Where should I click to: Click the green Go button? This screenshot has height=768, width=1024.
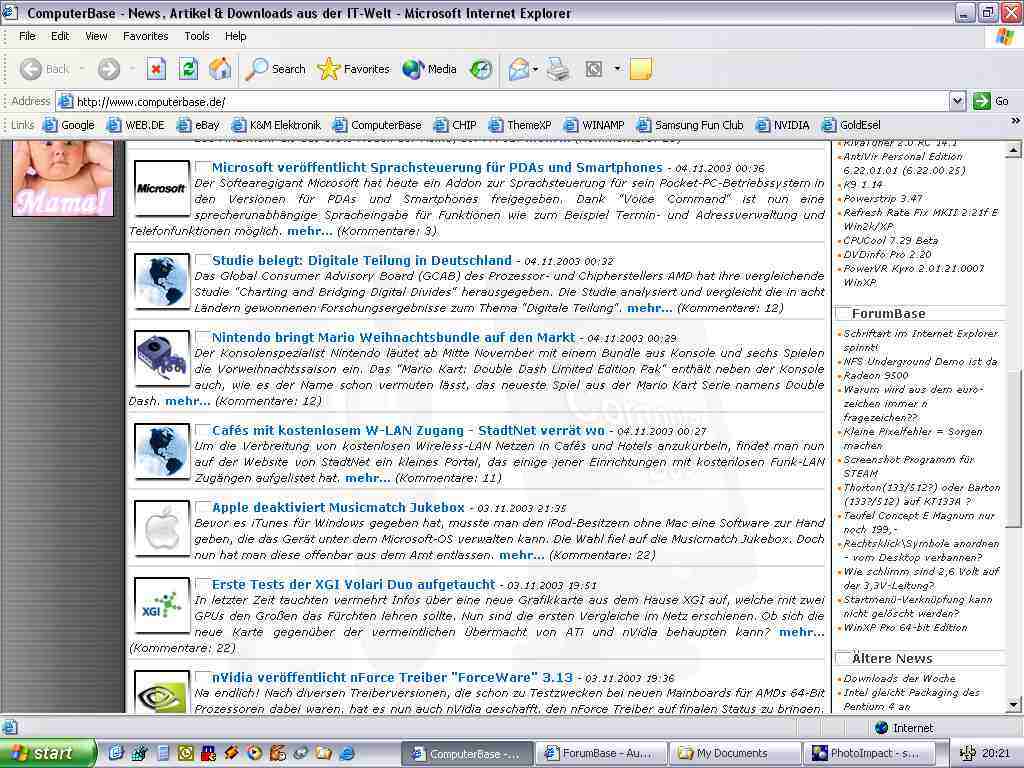991,101
